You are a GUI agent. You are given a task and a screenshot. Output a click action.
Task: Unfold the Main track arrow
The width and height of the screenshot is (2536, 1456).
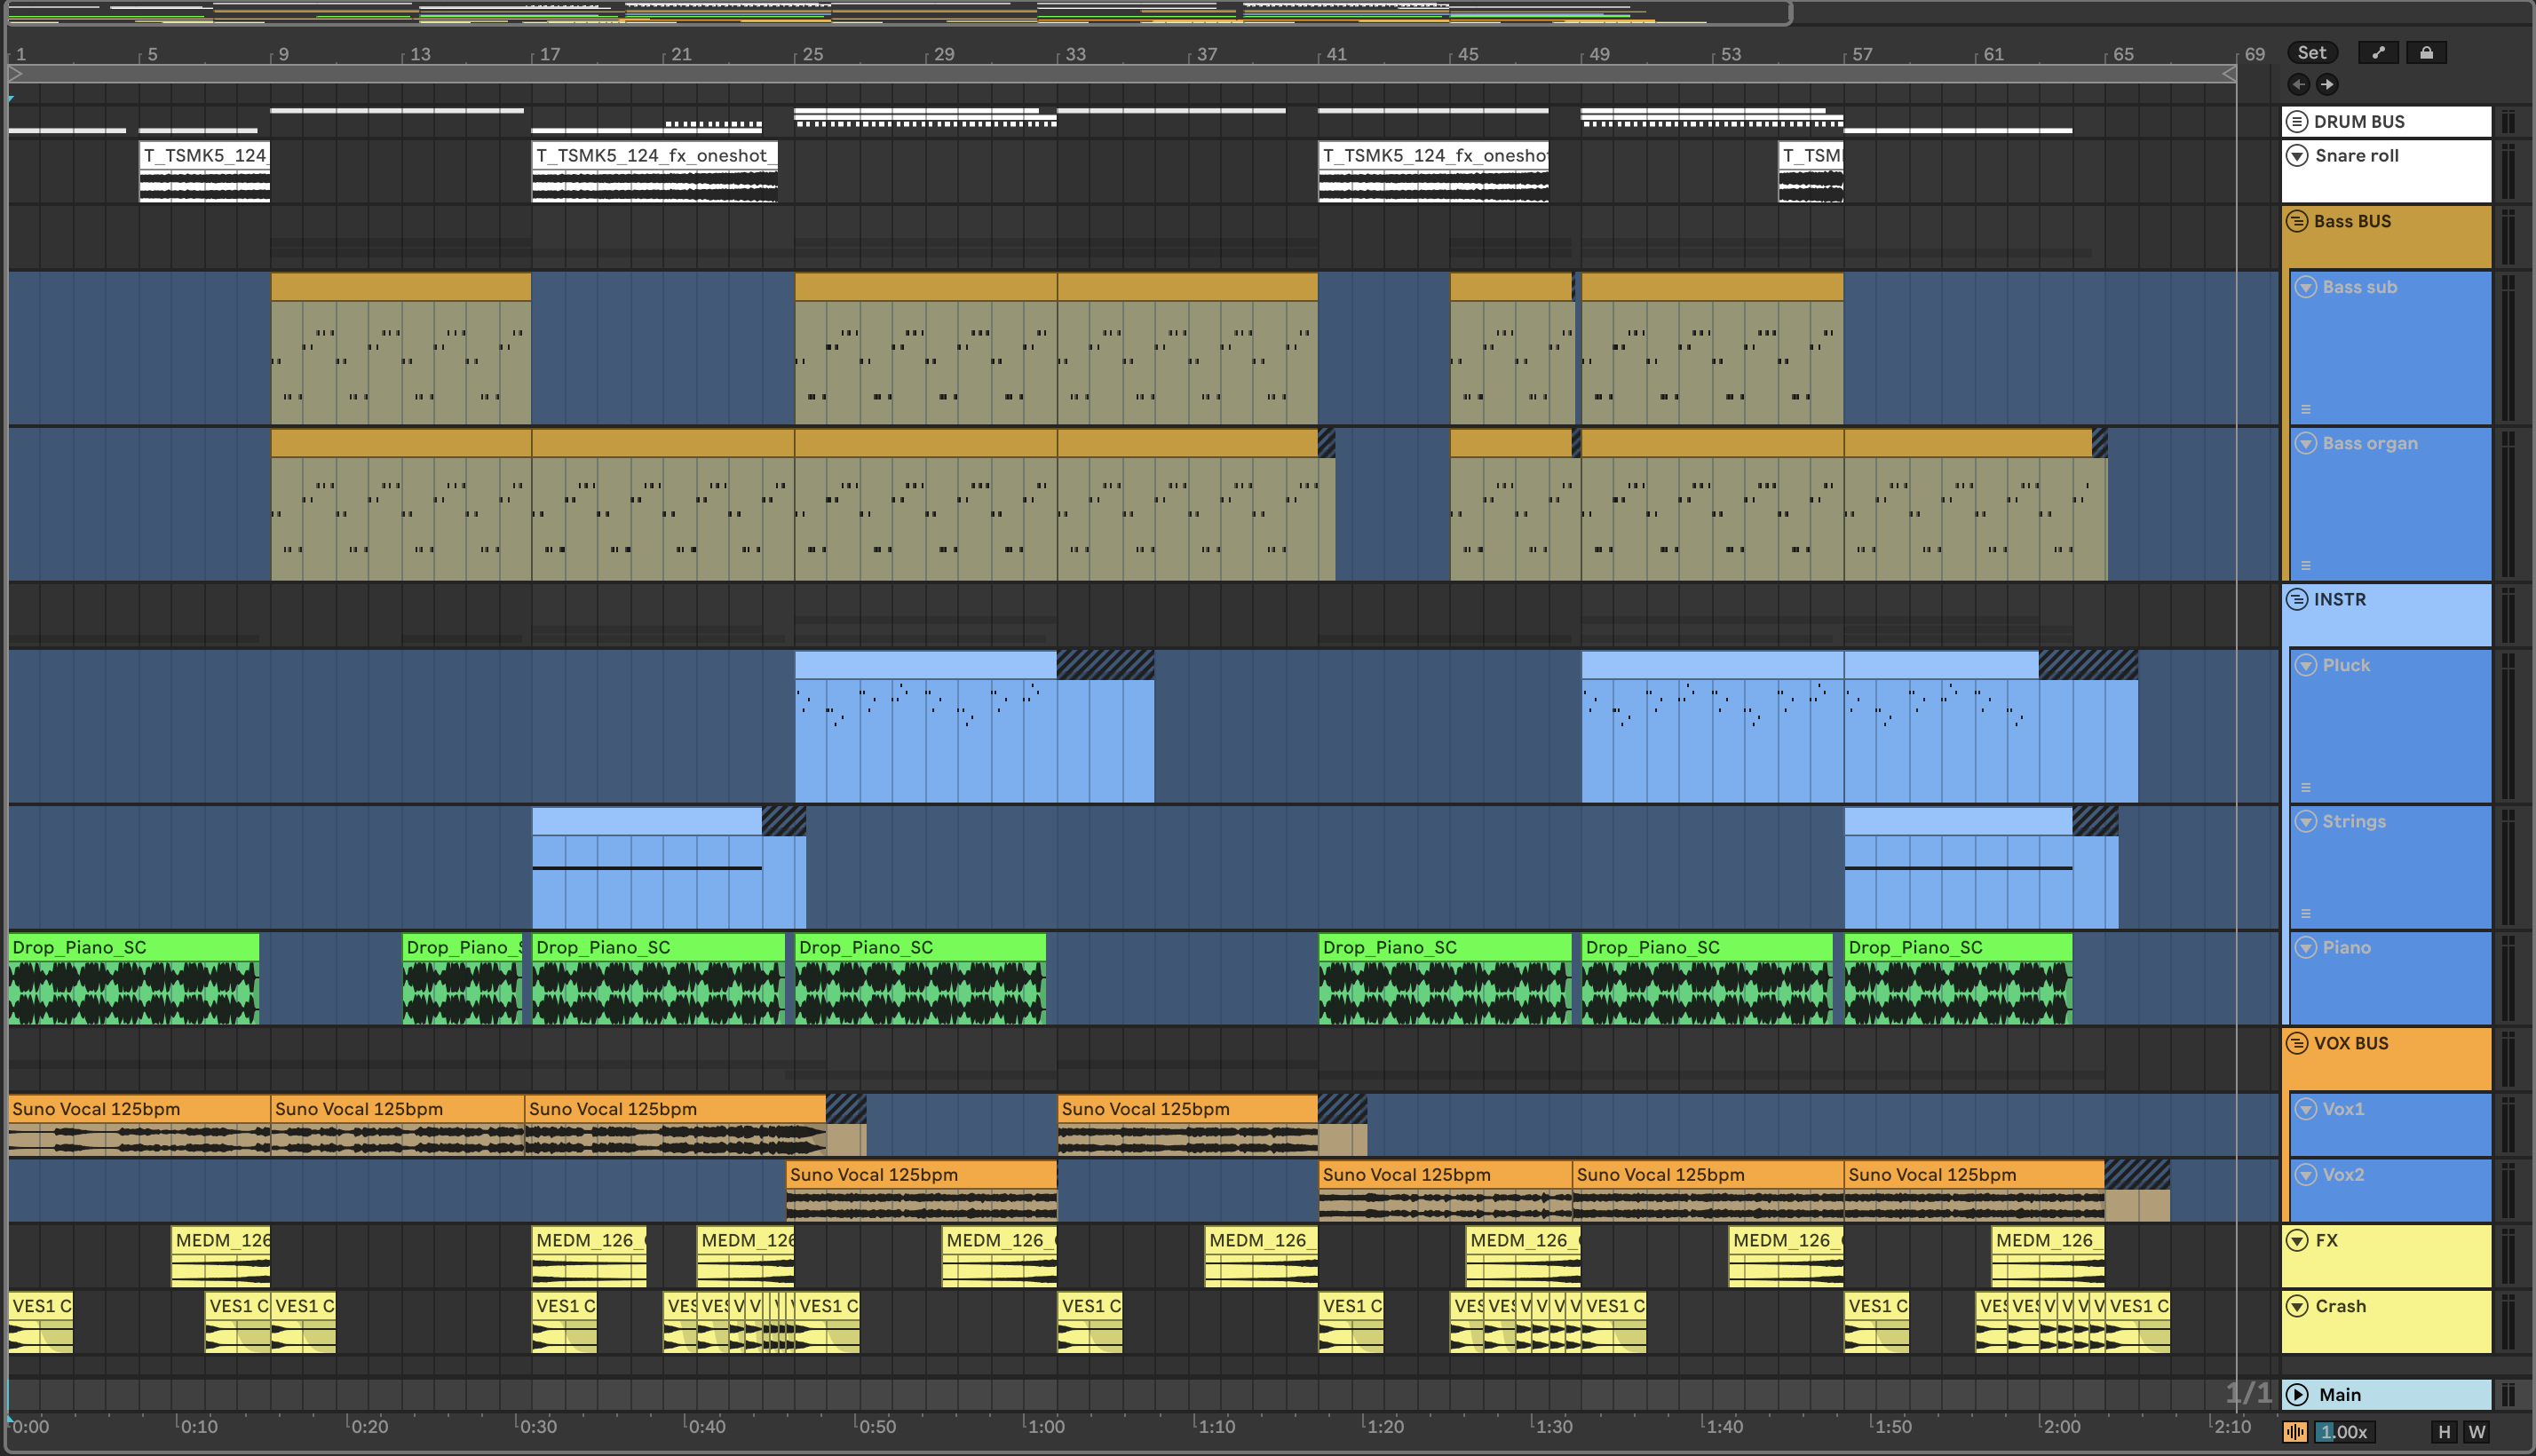2298,1394
